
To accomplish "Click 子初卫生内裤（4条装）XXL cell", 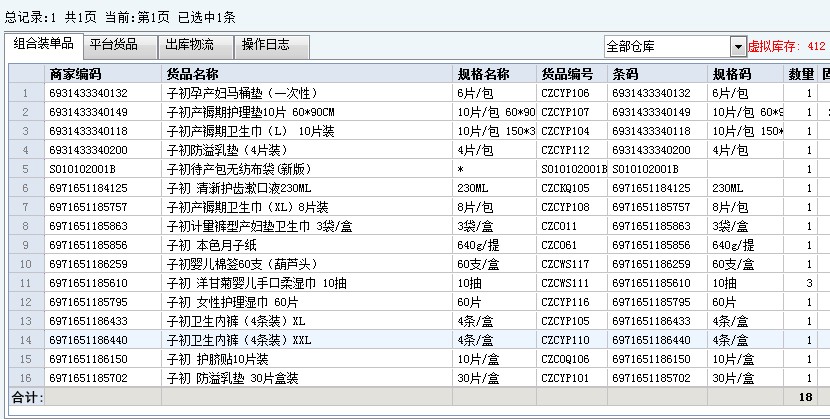I will coord(306,340).
